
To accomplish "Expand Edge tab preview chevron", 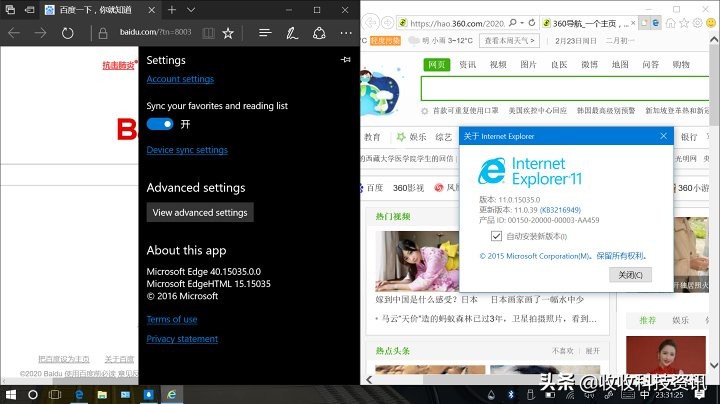I will point(191,10).
